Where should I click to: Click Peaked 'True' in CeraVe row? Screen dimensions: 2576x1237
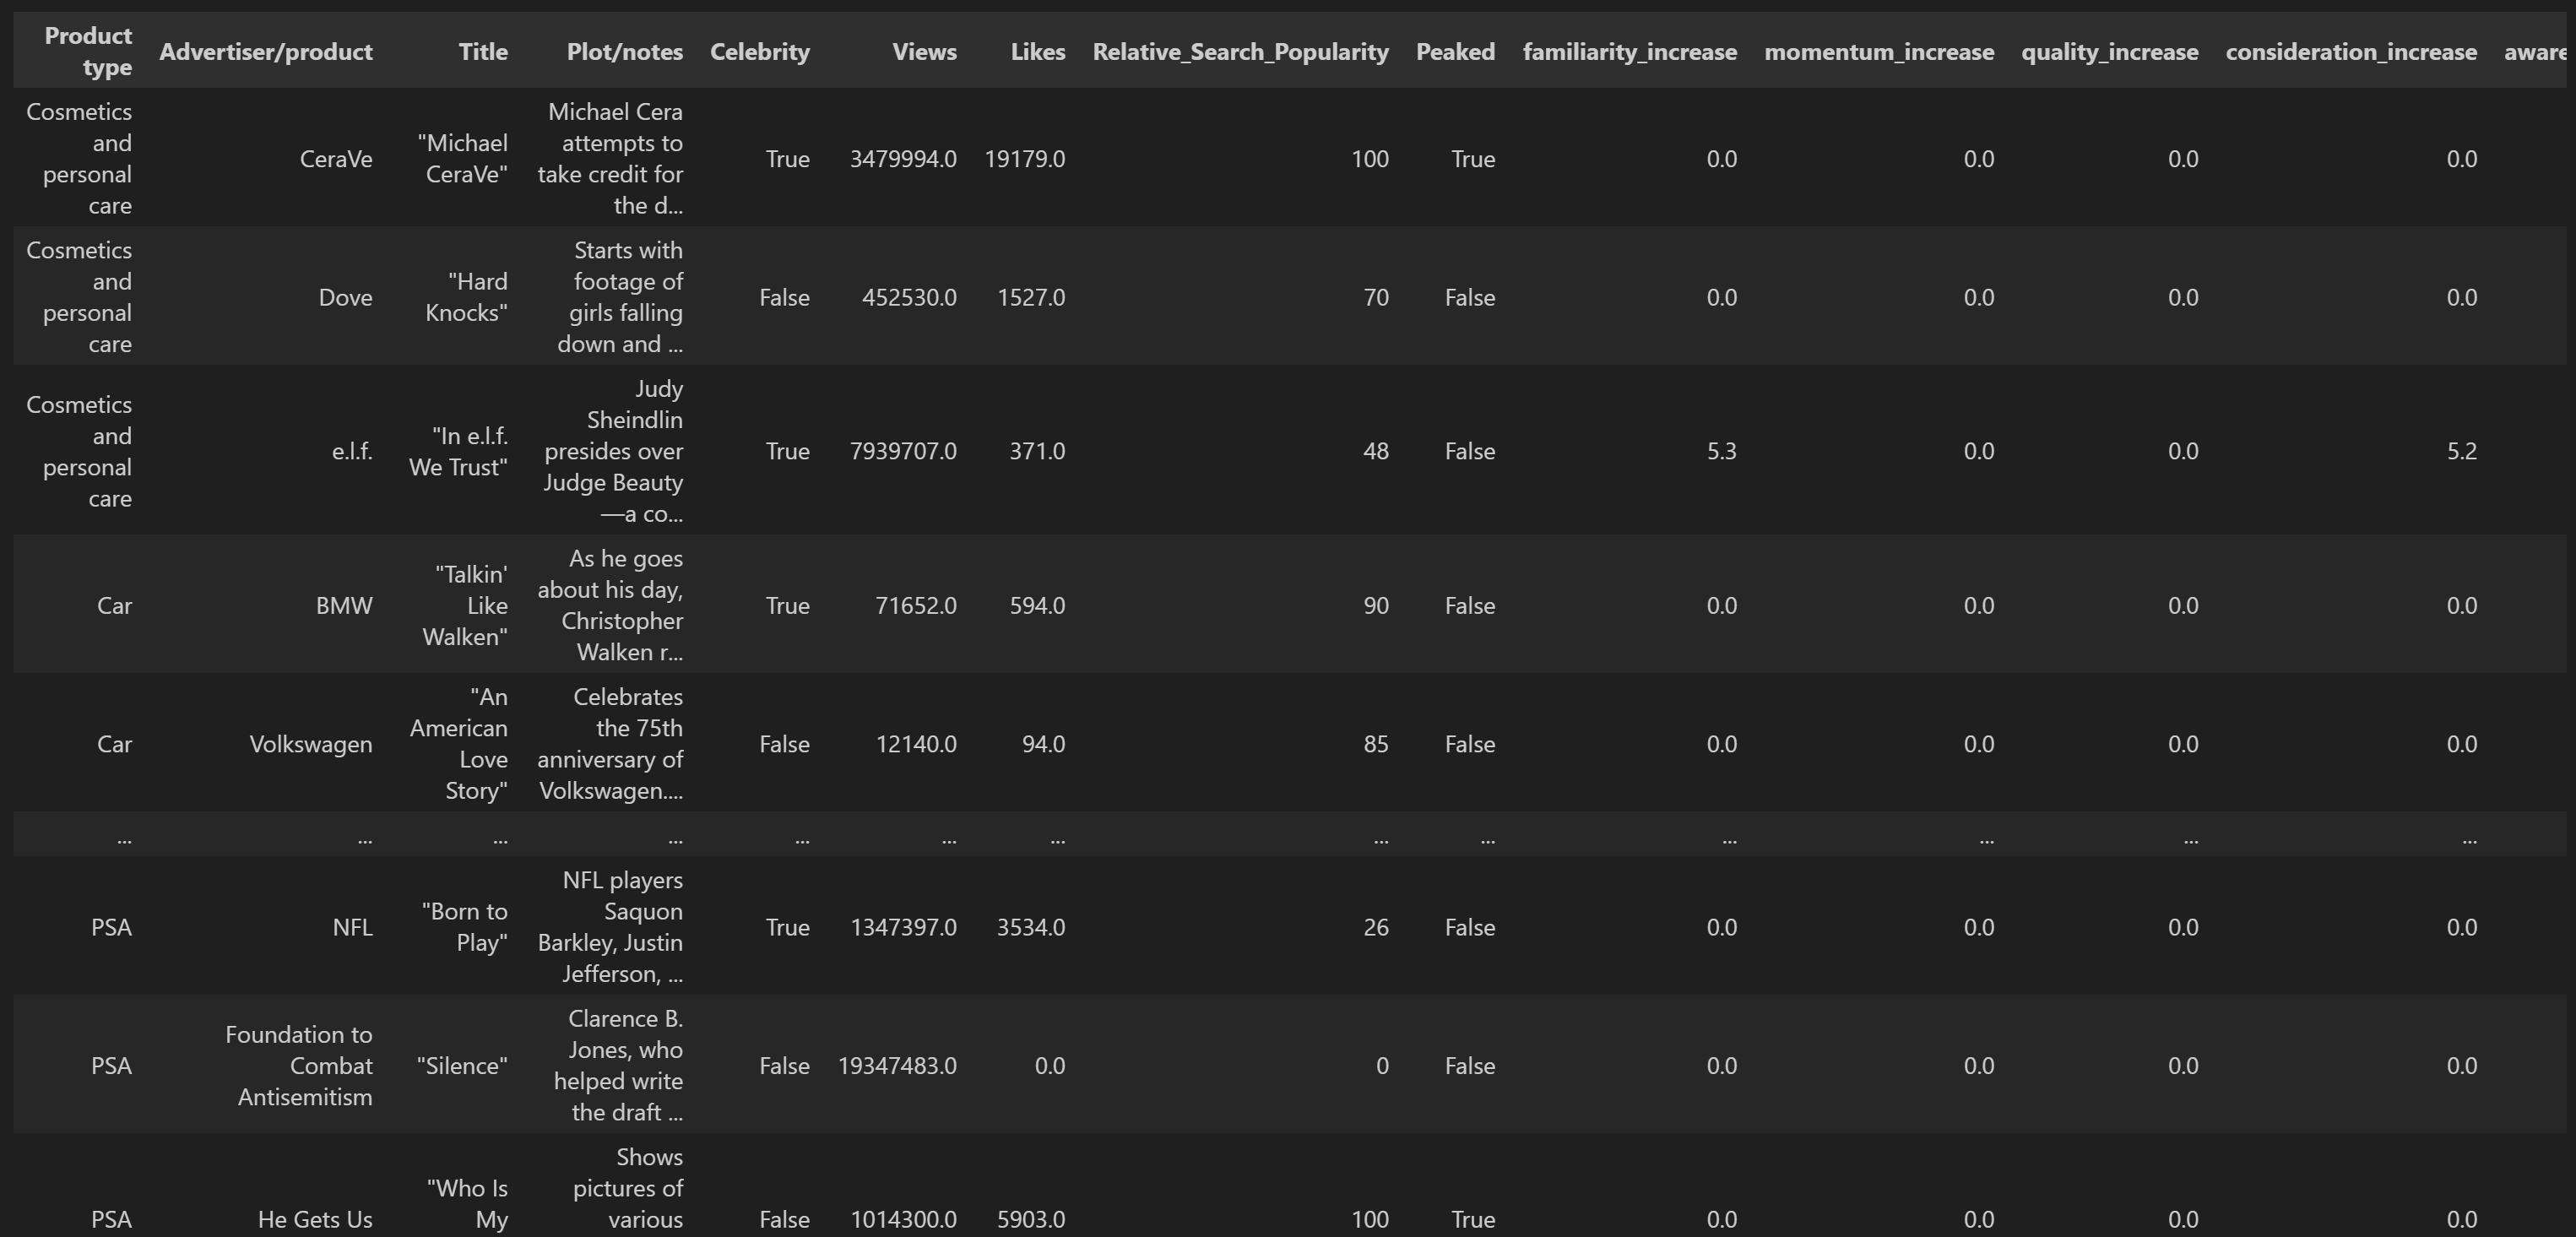pyautogui.click(x=1473, y=159)
